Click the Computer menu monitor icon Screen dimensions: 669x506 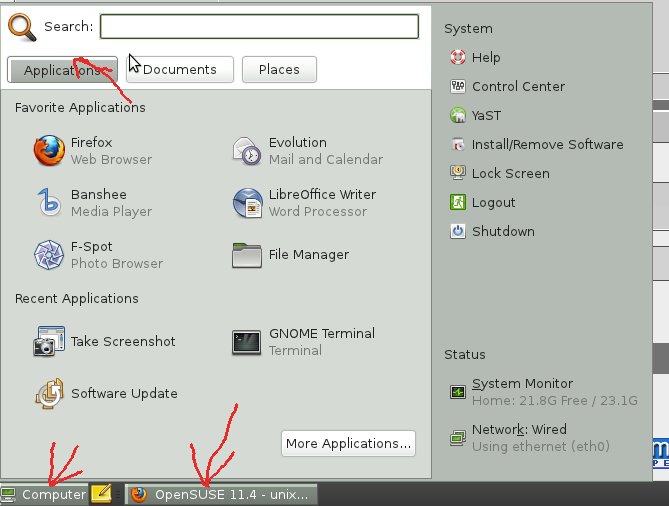coord(9,494)
